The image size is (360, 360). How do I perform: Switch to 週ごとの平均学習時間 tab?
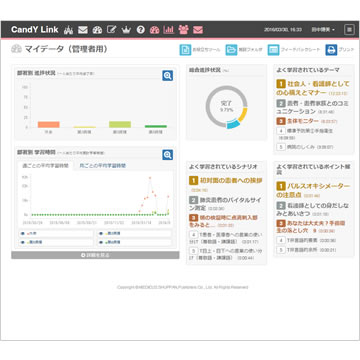click(45, 166)
